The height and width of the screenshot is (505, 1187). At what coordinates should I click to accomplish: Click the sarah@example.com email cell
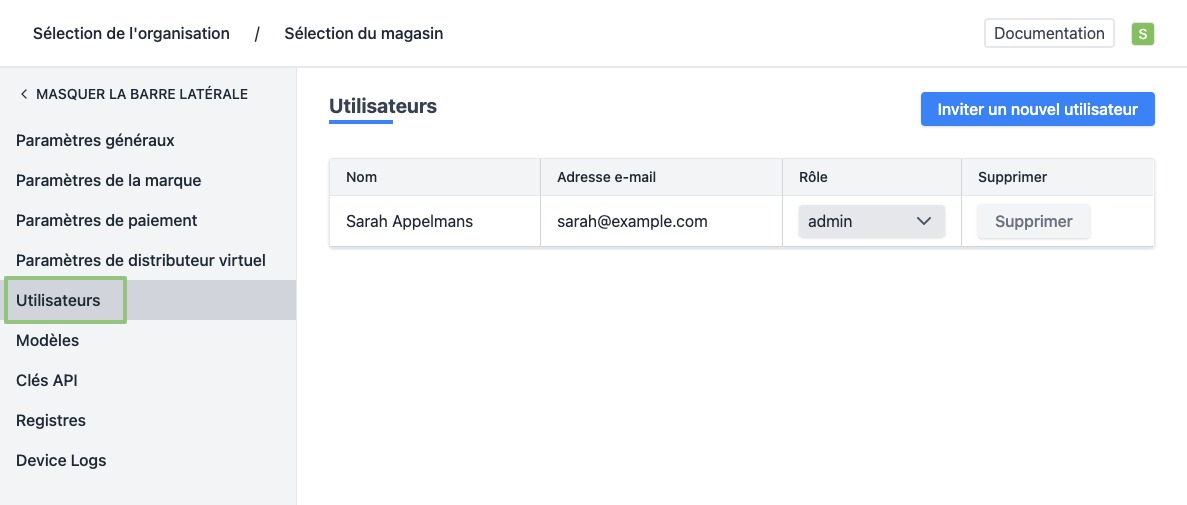click(632, 222)
